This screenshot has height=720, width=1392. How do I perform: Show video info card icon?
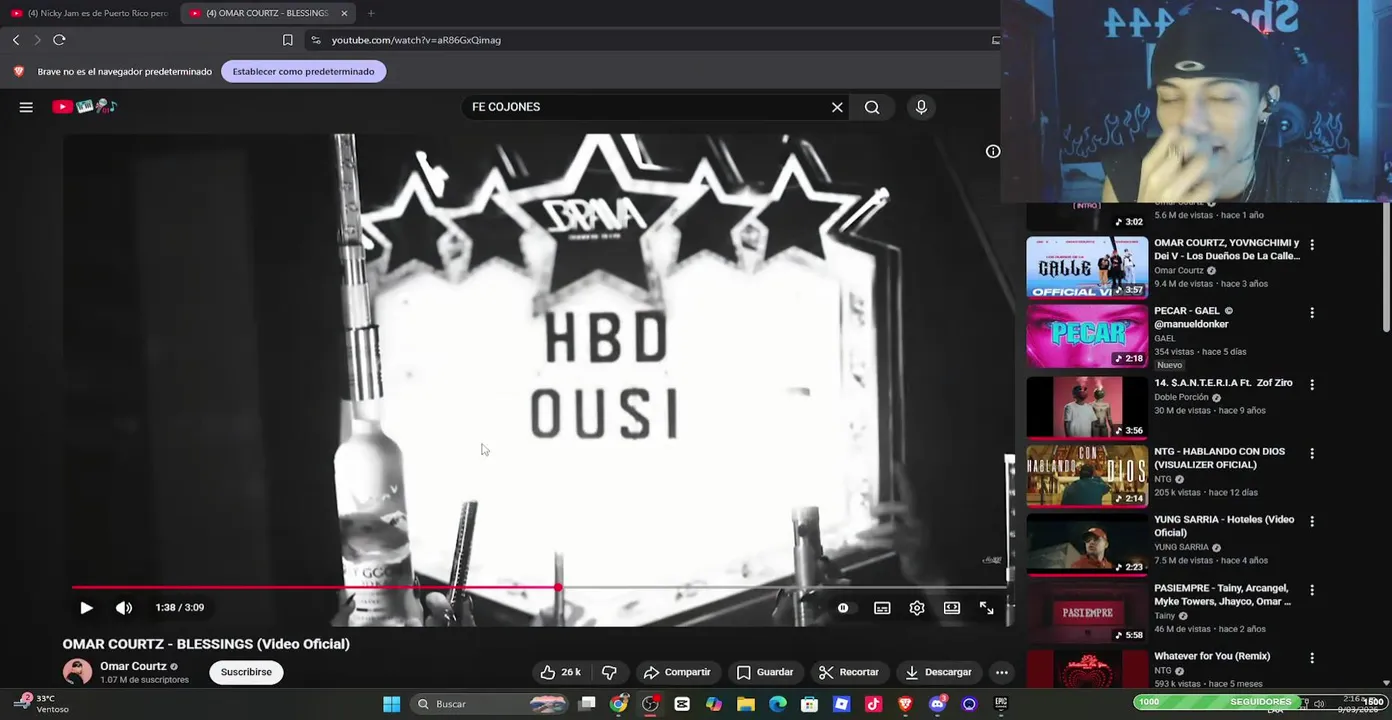click(x=993, y=151)
